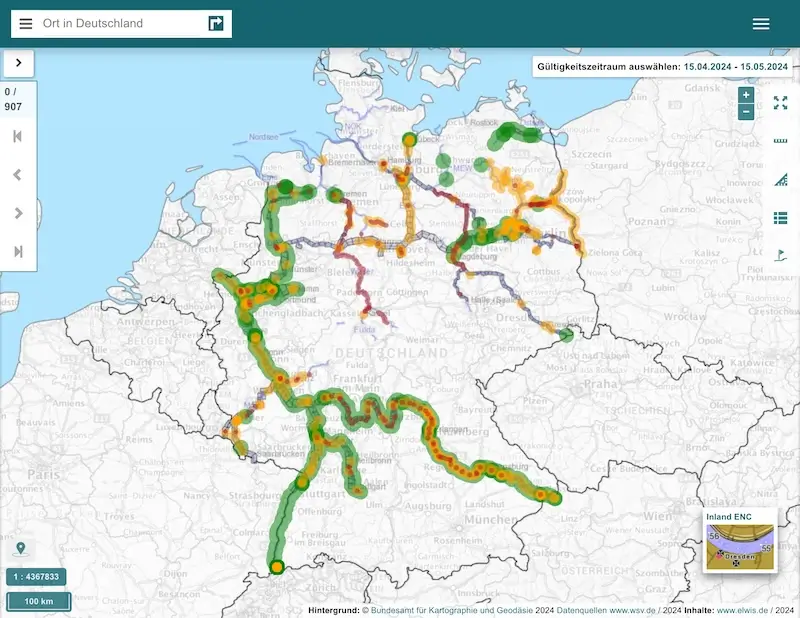Image resolution: width=800 pixels, height=618 pixels.
Task: Click the flag marker tool
Action: [x=780, y=256]
